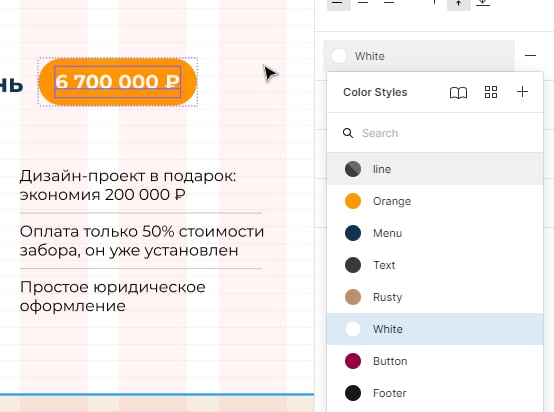The height and width of the screenshot is (412, 554).
Task: Switch color styles to grid view
Action: click(491, 92)
